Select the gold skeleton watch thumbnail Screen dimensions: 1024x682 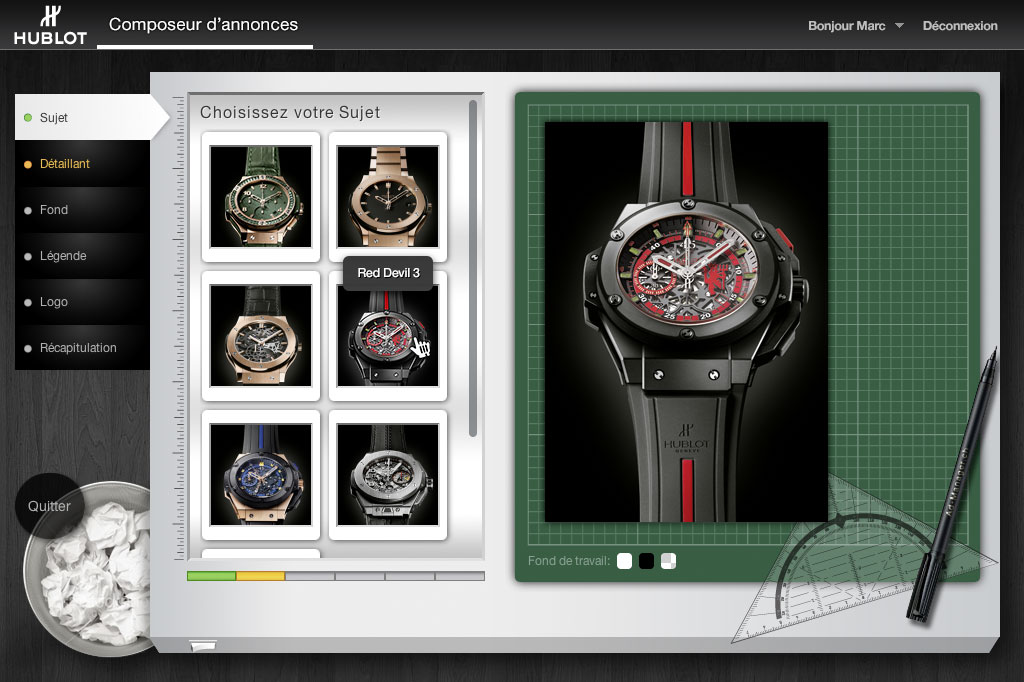click(261, 336)
